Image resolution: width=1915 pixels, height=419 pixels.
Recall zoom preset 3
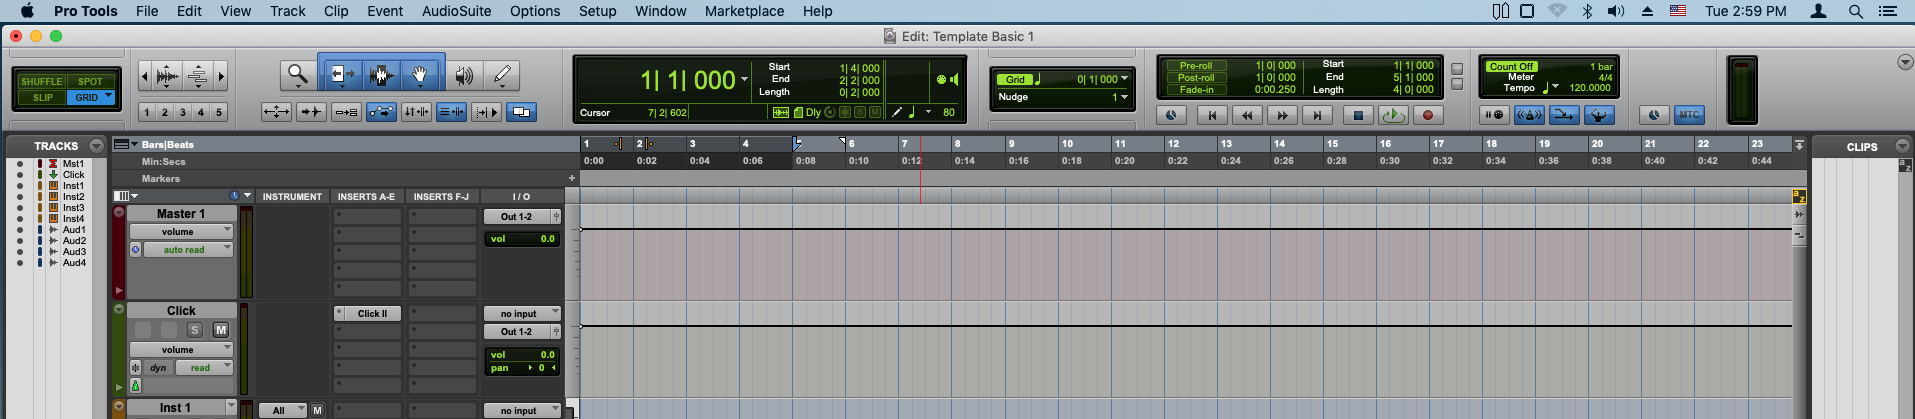pos(183,112)
